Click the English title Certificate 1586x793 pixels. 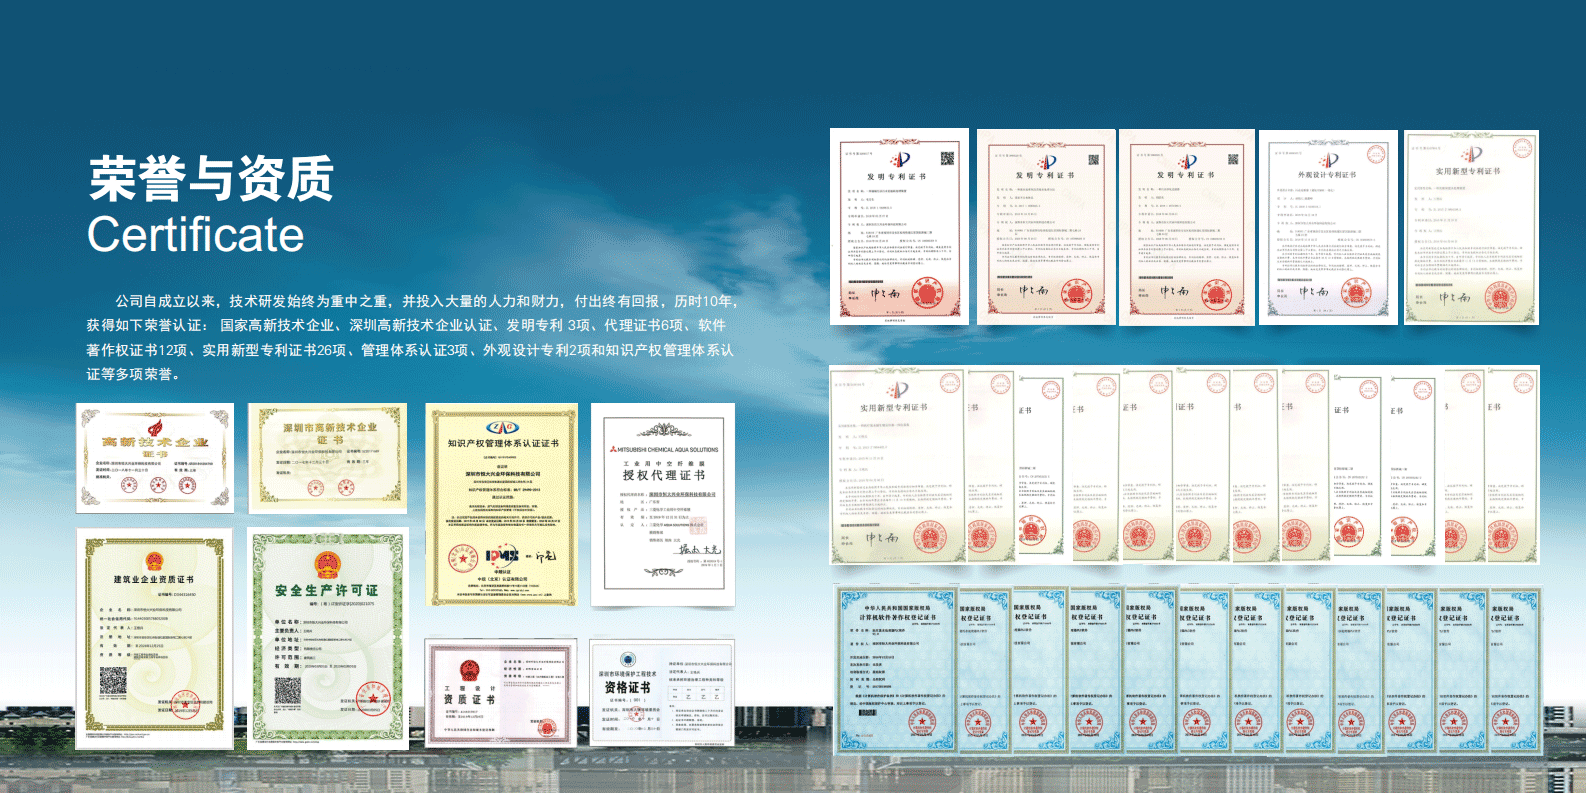(196, 235)
